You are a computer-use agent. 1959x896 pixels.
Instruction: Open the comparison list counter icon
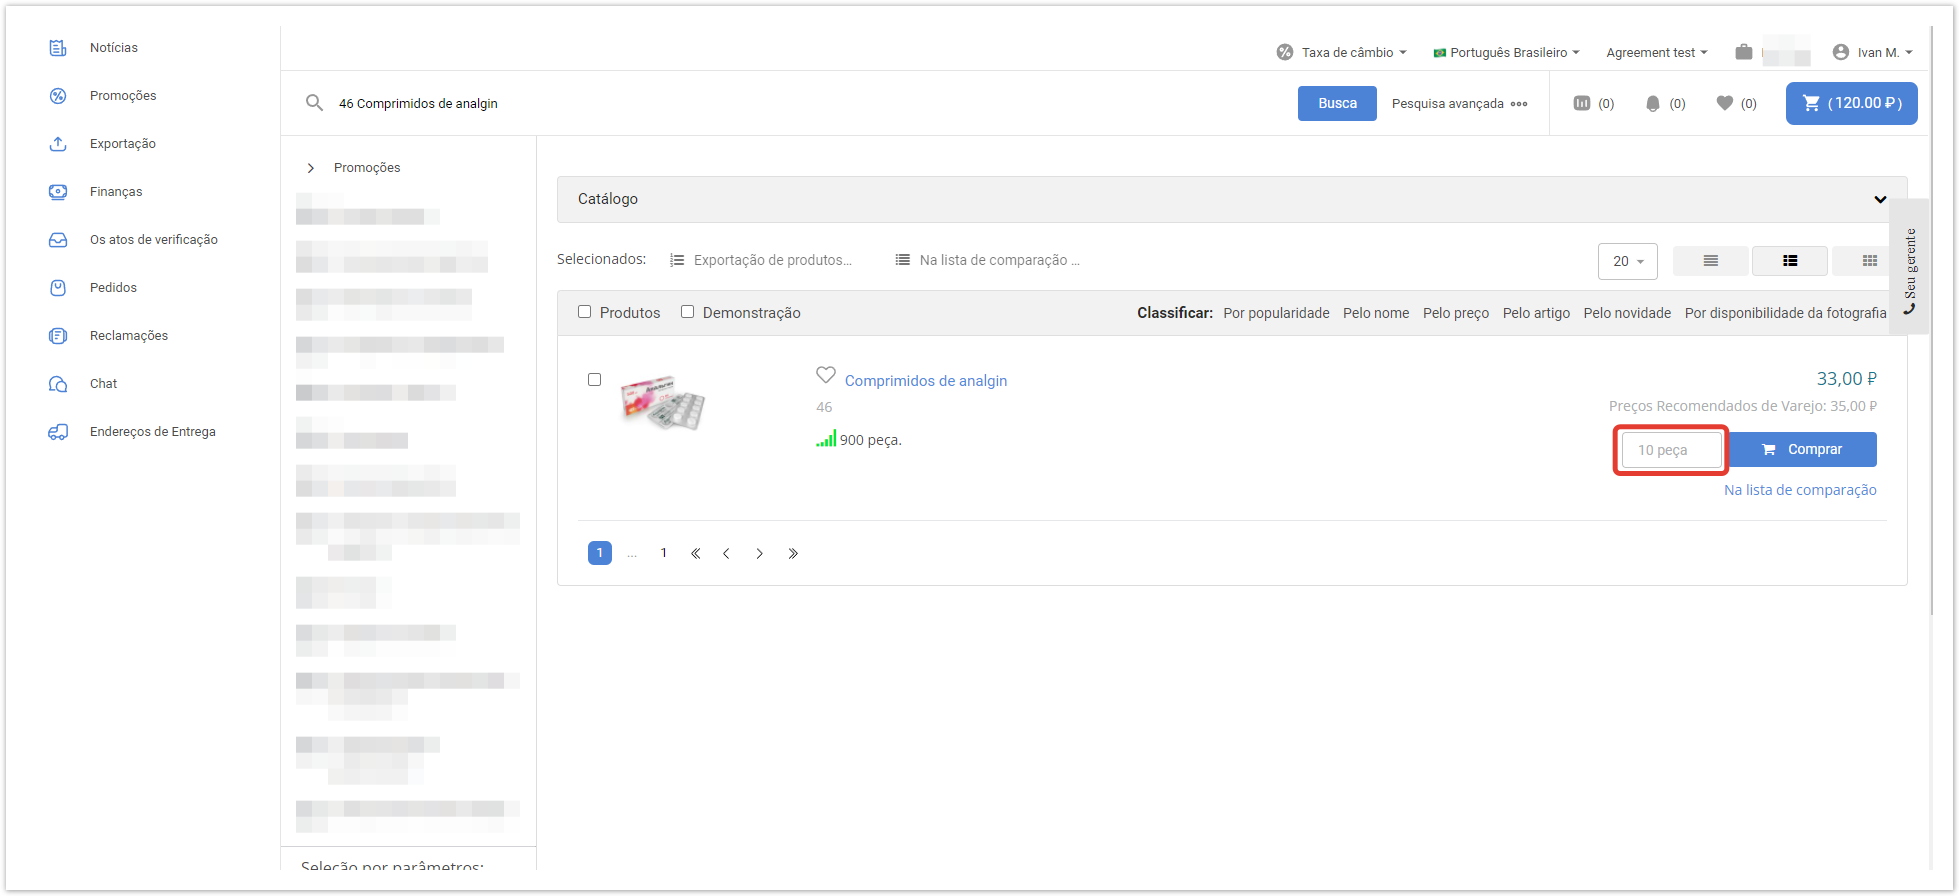tap(1582, 103)
